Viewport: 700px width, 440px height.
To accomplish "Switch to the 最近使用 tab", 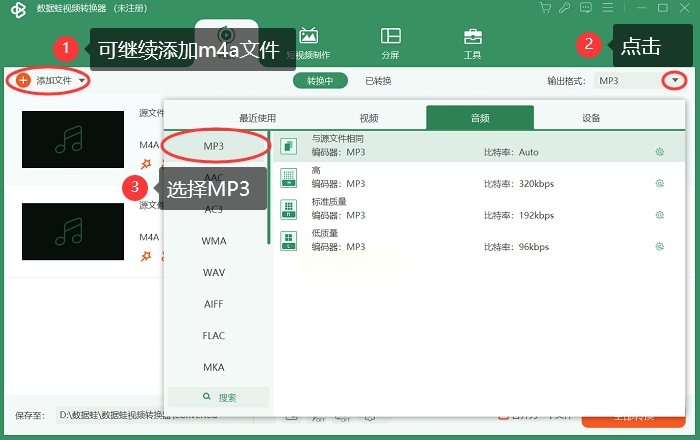I will pyautogui.click(x=258, y=118).
